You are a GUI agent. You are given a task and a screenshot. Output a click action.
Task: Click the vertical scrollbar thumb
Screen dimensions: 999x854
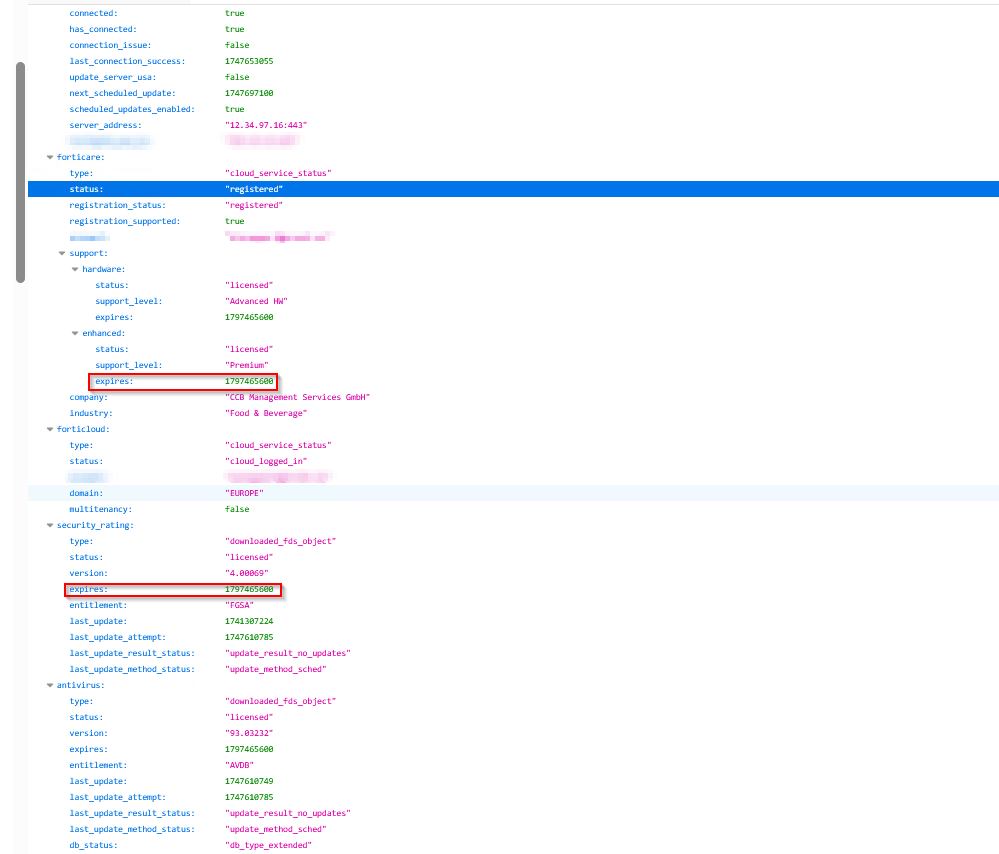tap(20, 172)
